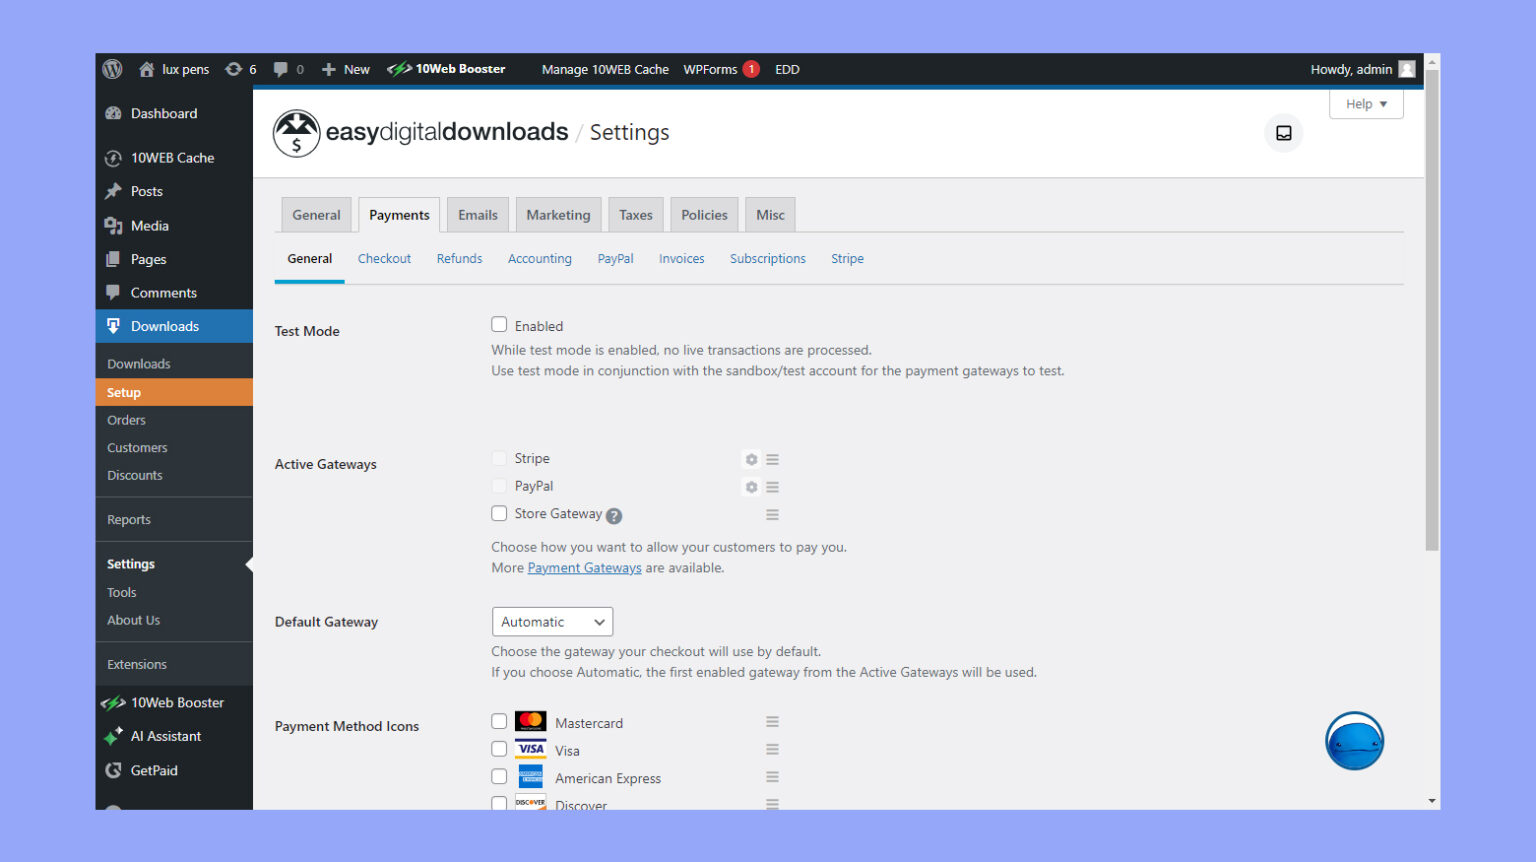Click the comments bubble icon in admin bar
Screen dimensions: 1536x862
(x=279, y=69)
